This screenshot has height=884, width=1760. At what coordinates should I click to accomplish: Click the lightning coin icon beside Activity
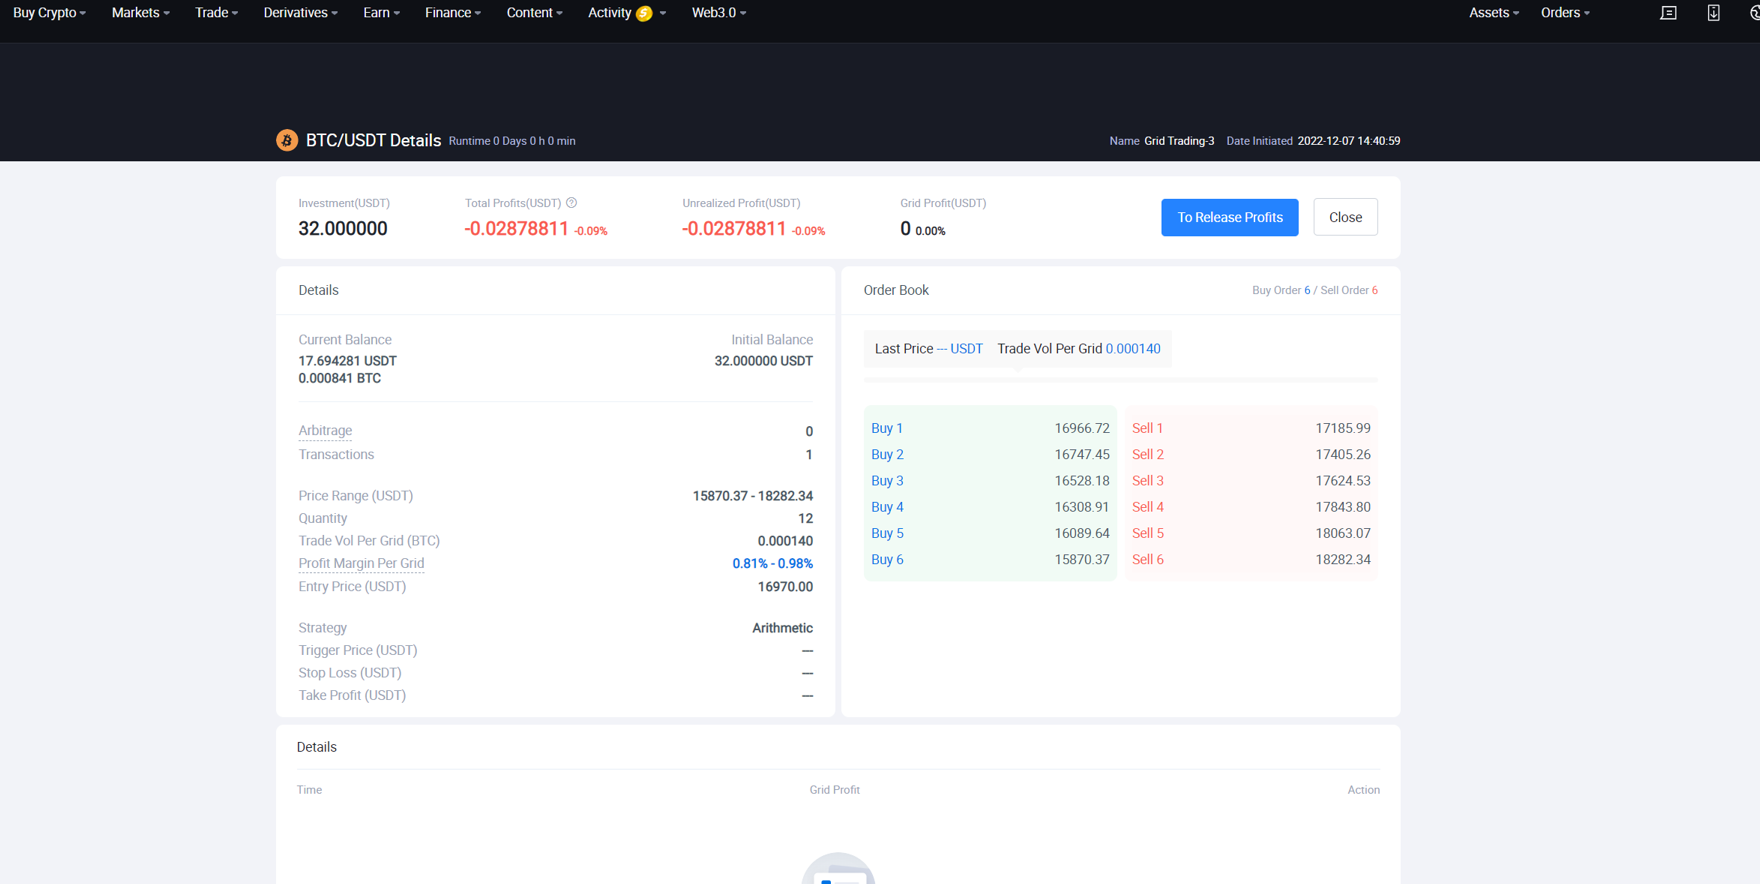pyautogui.click(x=645, y=13)
